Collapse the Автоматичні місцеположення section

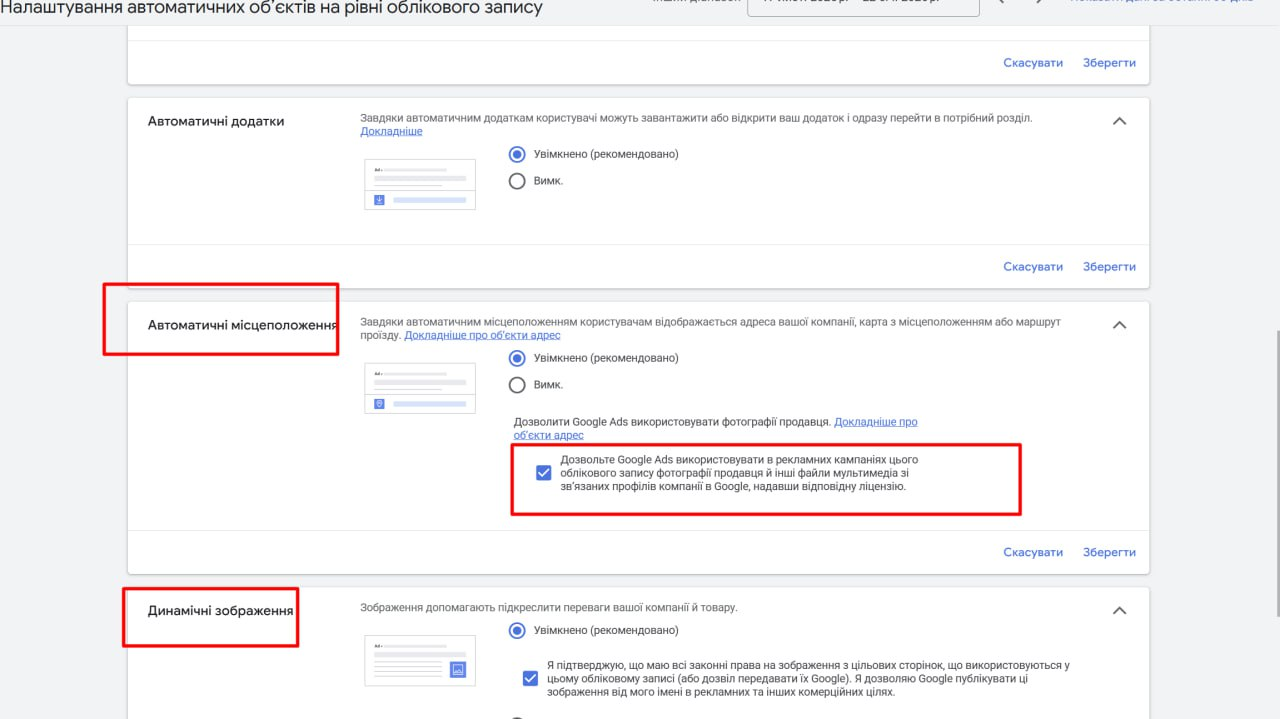[x=1119, y=324]
